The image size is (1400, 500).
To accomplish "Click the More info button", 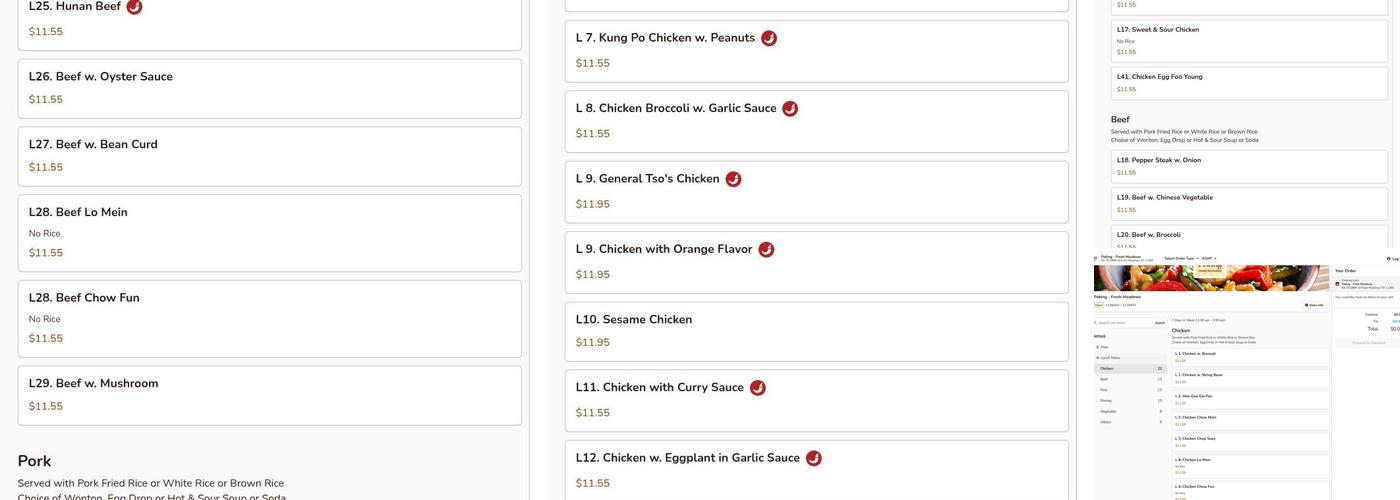I will [1314, 305].
